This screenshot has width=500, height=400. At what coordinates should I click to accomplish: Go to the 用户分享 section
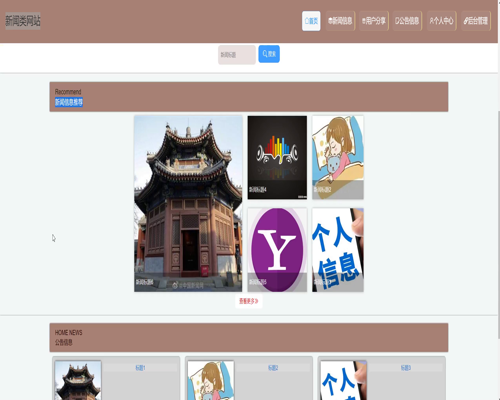(374, 21)
